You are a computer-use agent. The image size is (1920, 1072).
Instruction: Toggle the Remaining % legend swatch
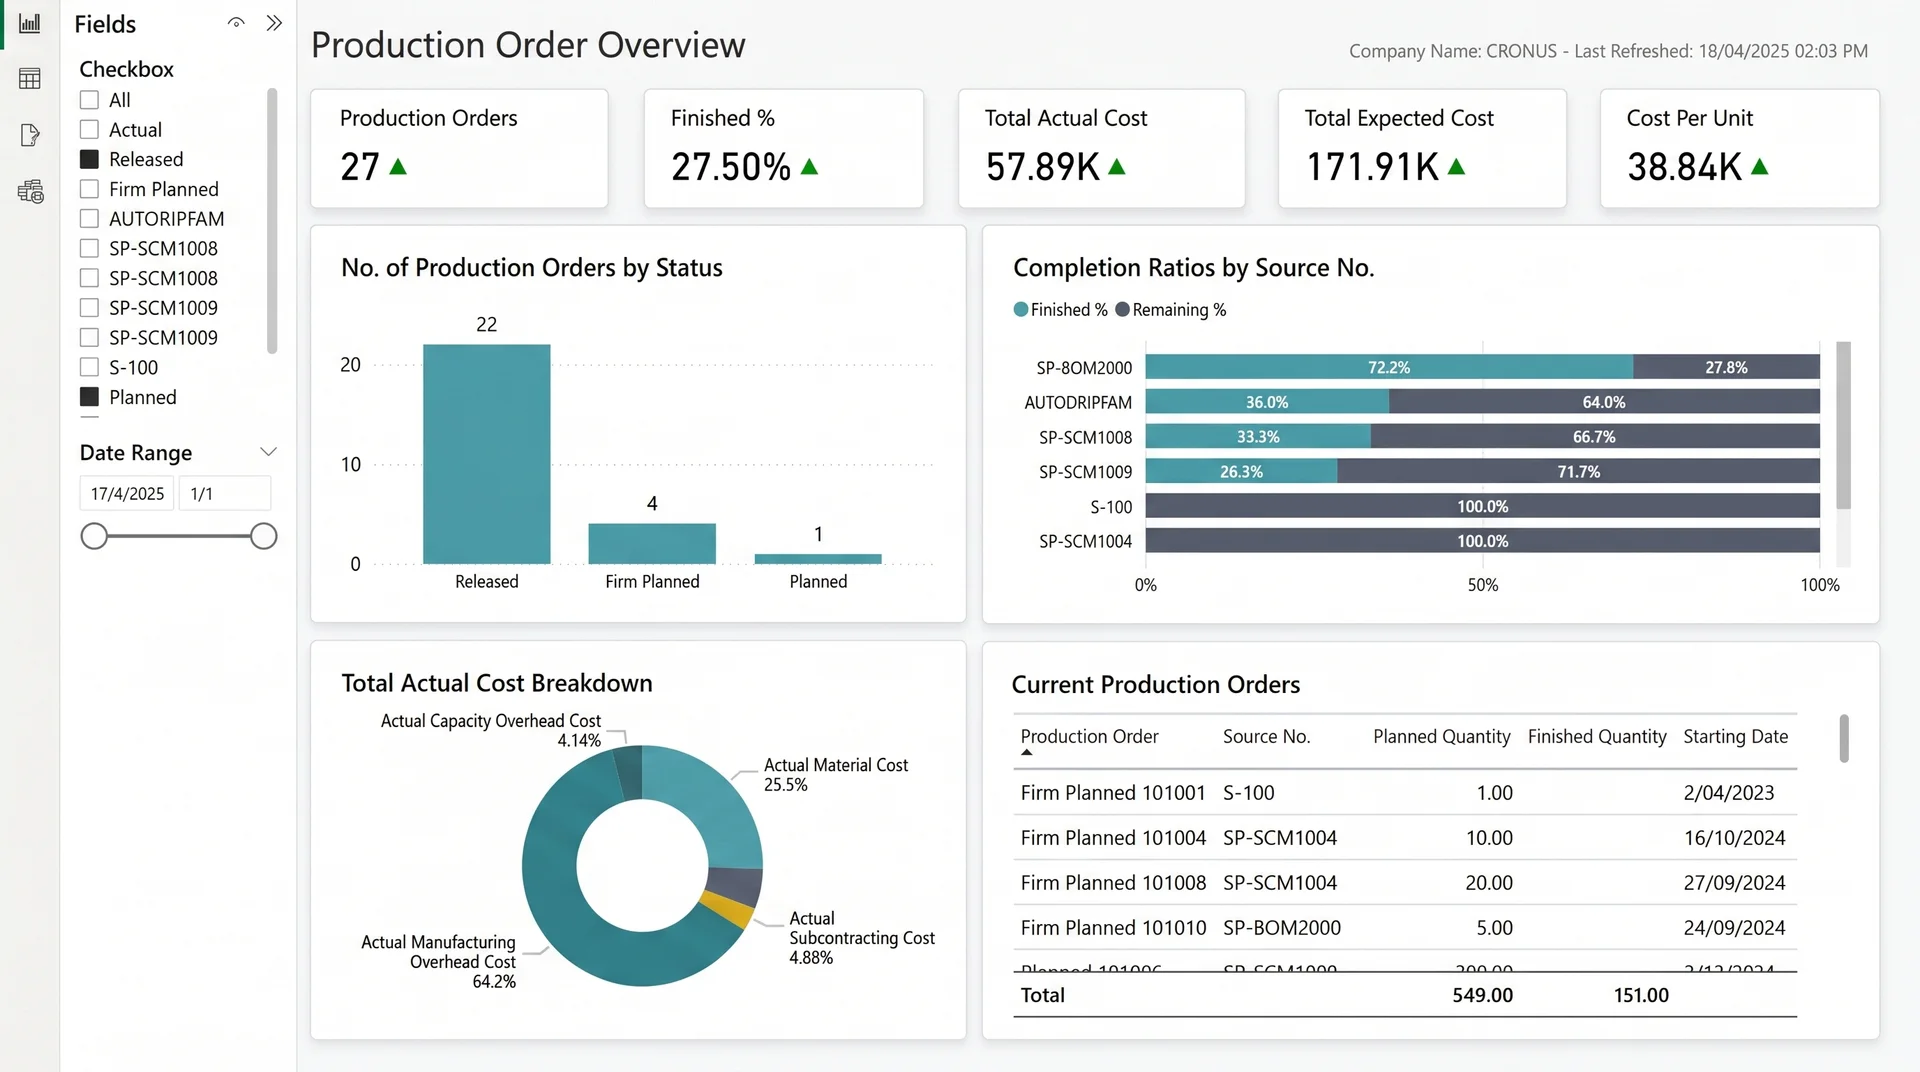(1123, 310)
